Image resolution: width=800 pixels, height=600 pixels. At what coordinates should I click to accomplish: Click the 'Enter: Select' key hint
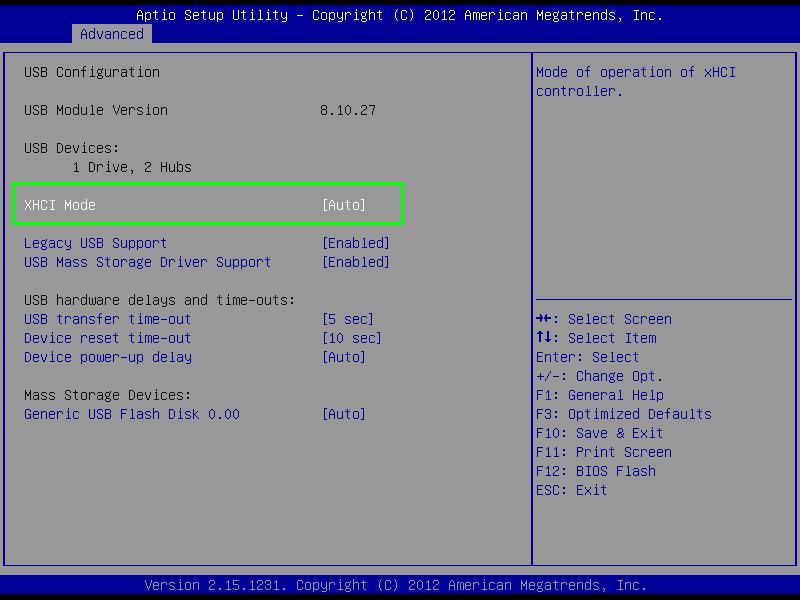tap(587, 357)
